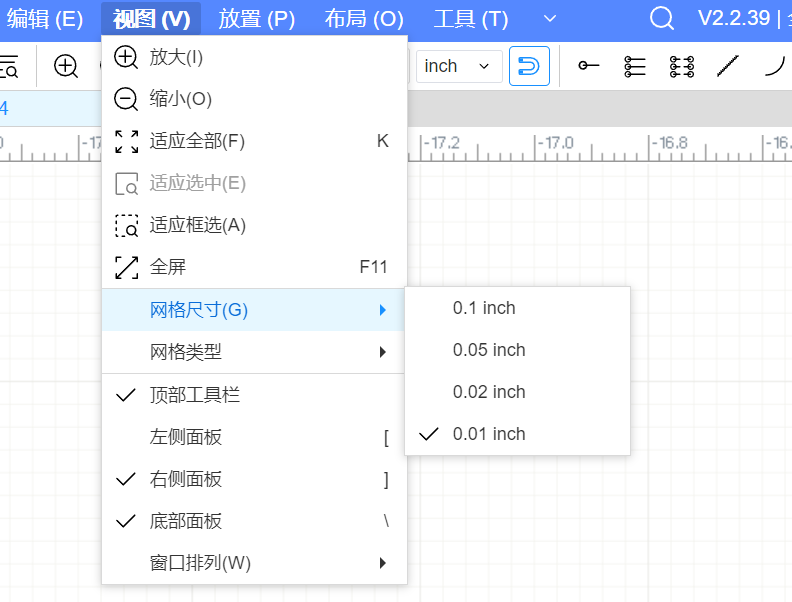
Task: Select the straight line drawing tool
Action: (x=728, y=66)
